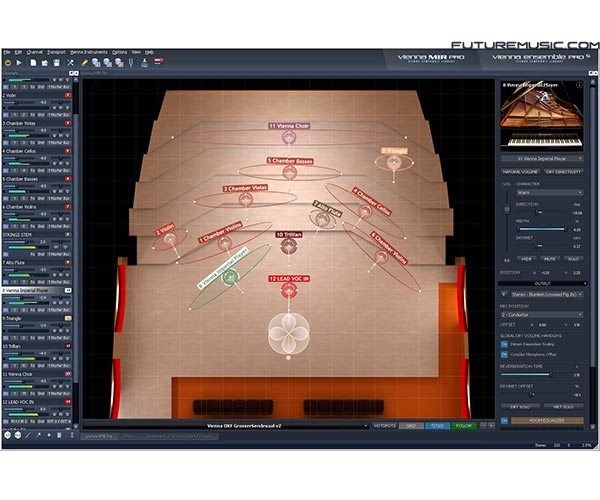
Task: Open the Vienna Imperial Player instrument dropdown
Action: [542, 159]
